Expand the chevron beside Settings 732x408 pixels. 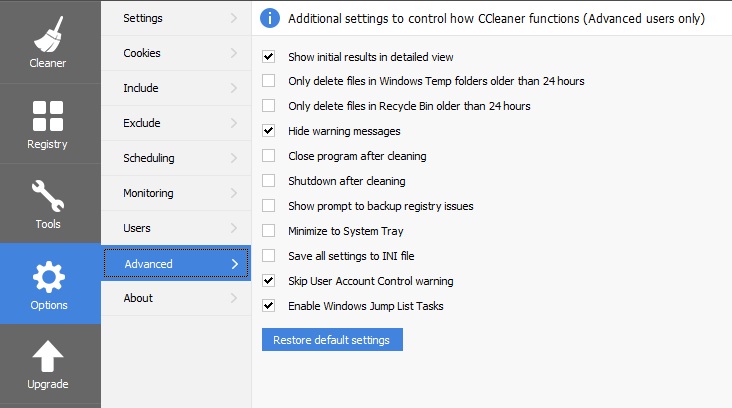click(x=233, y=18)
